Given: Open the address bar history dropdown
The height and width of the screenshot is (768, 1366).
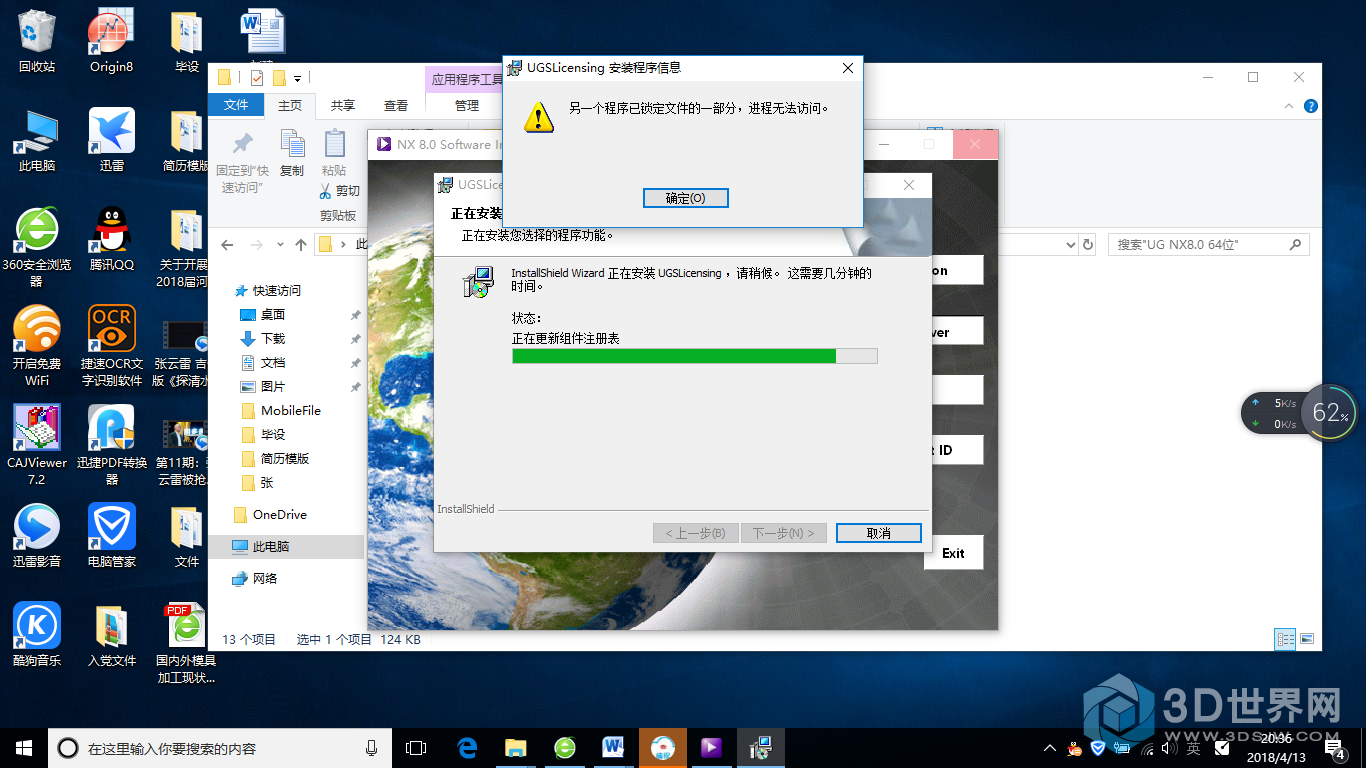Looking at the screenshot, I should coord(1070,244).
